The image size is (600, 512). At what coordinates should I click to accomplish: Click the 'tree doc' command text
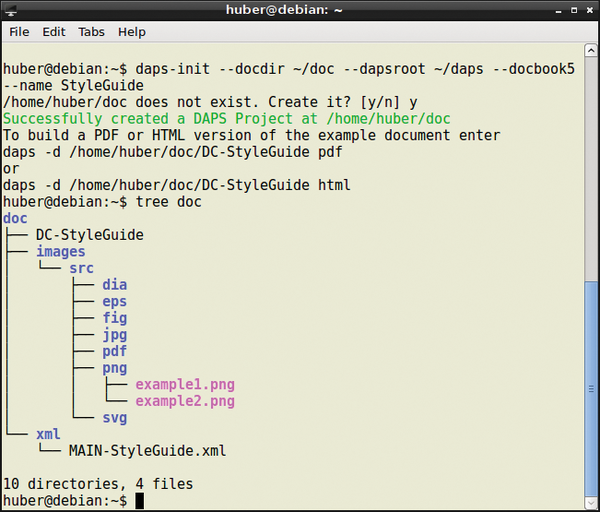tap(168, 202)
